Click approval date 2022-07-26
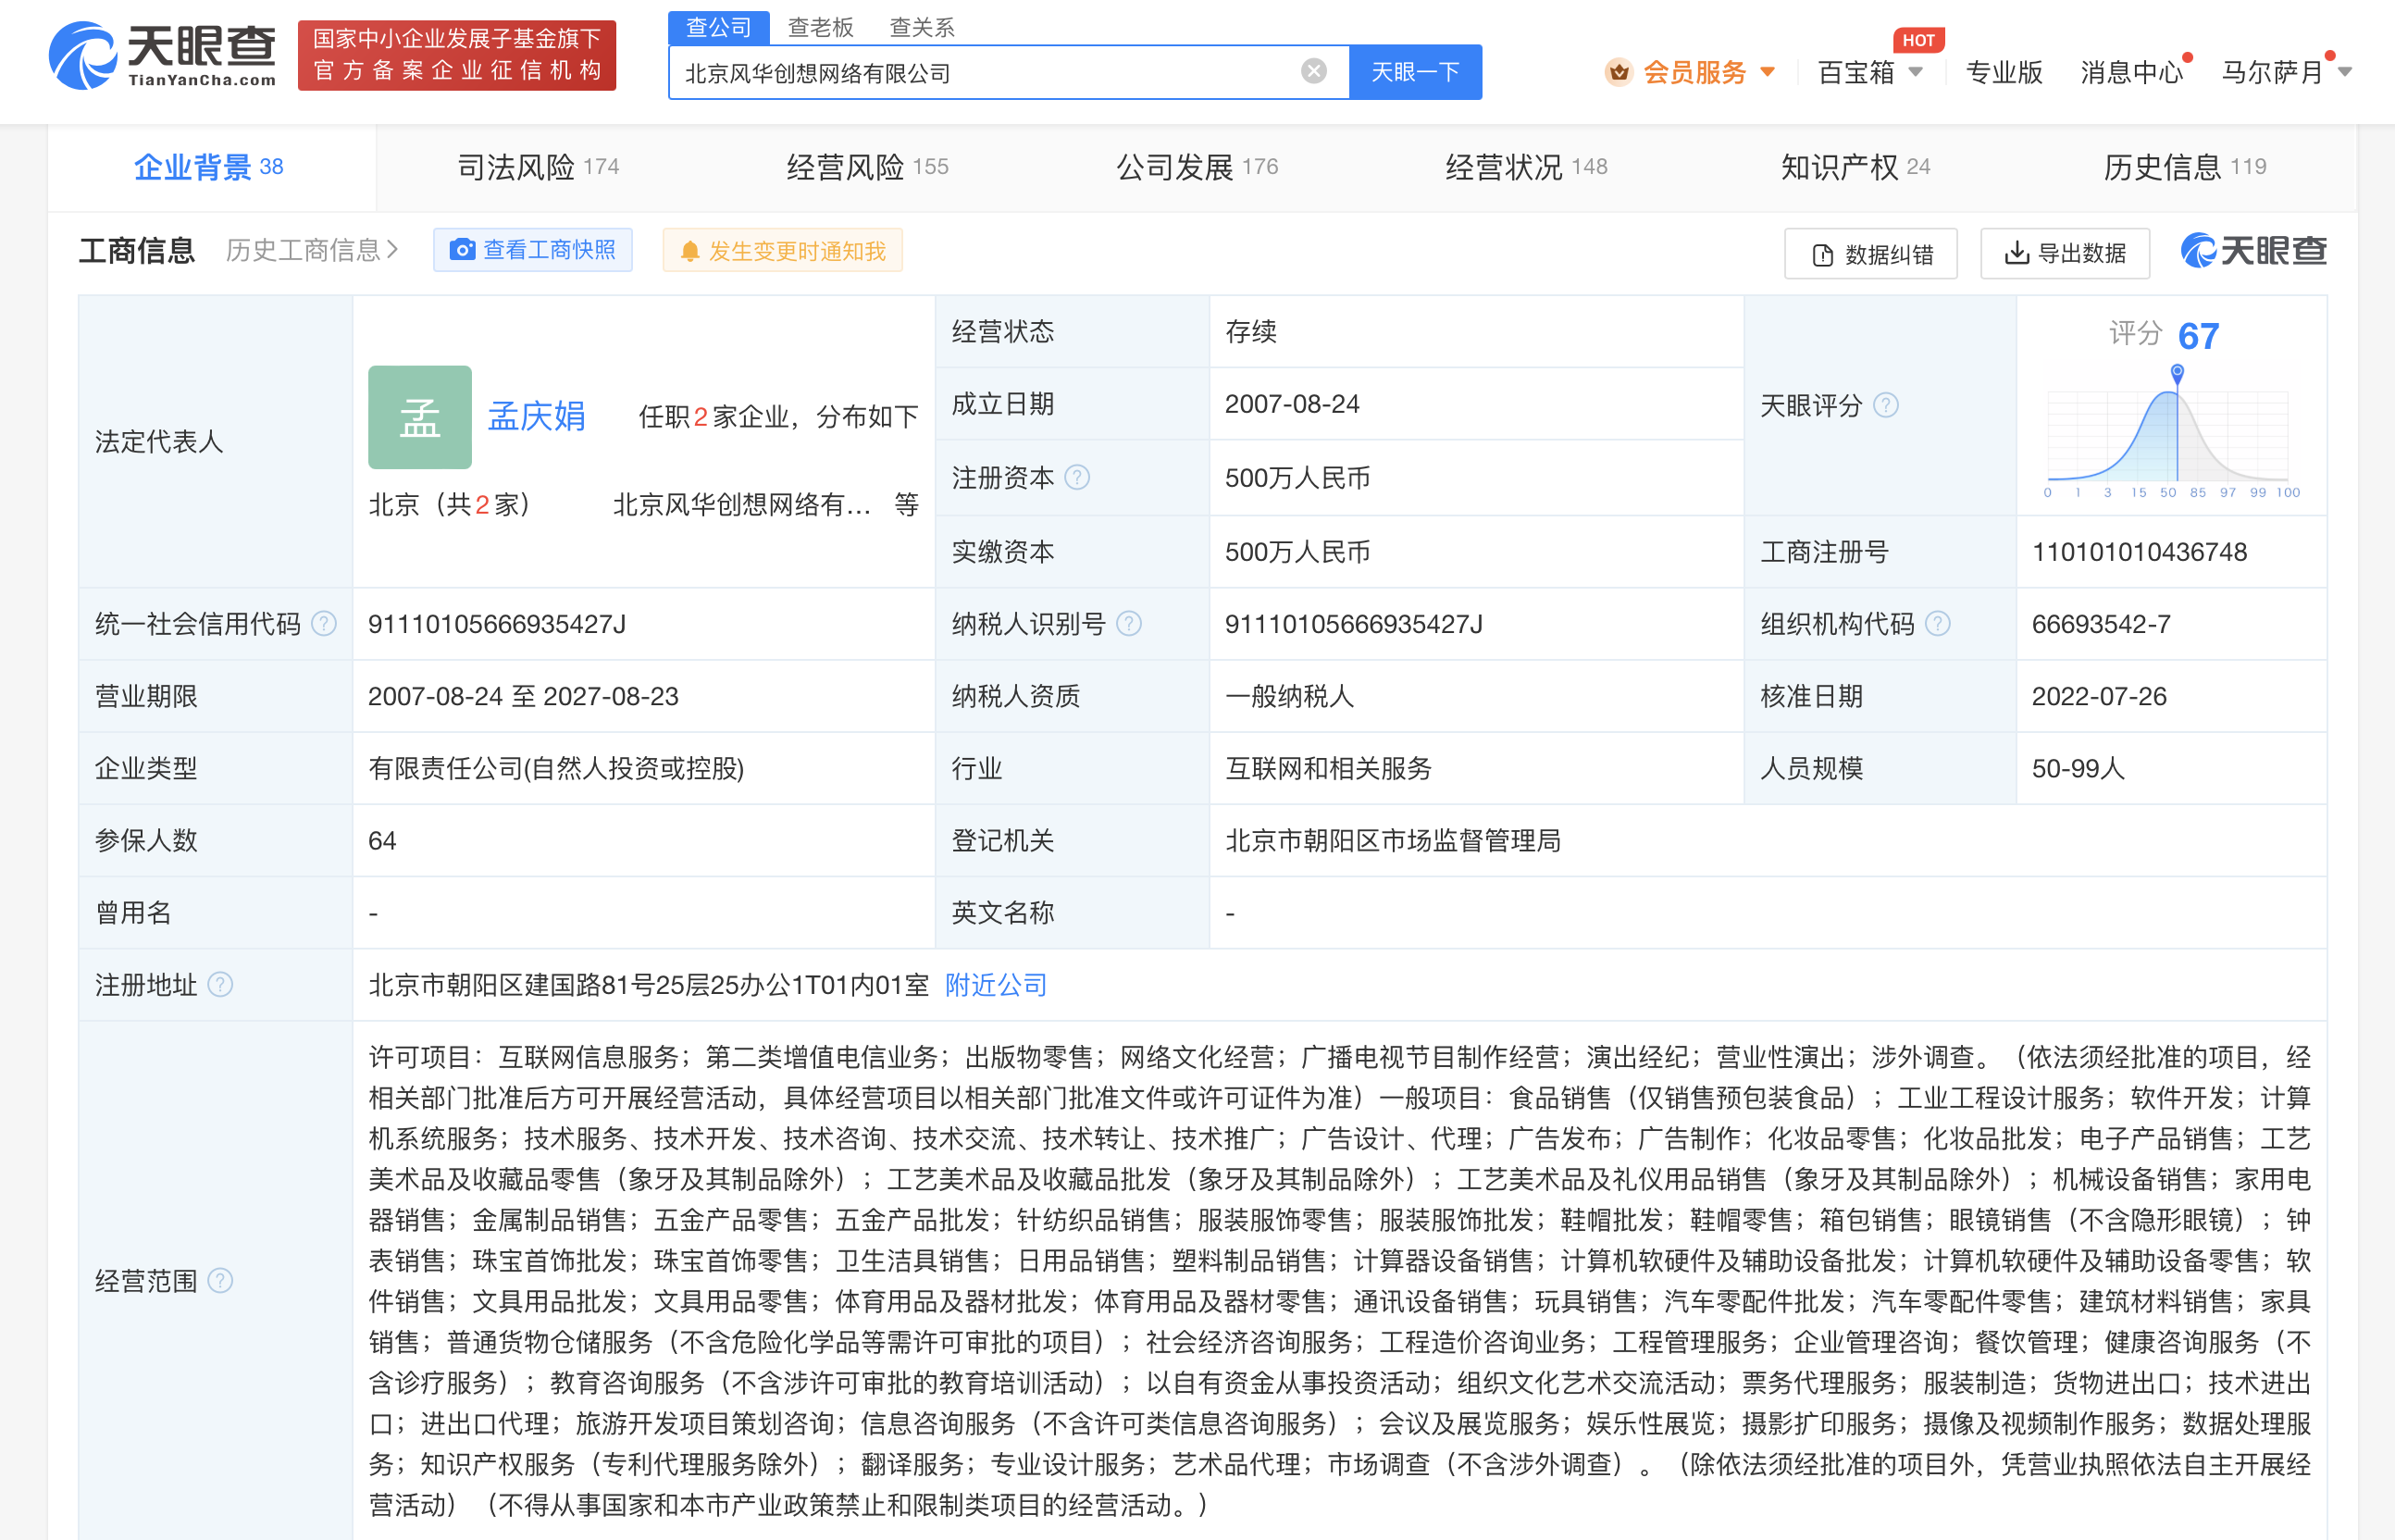This screenshot has width=2395, height=1540. coord(2099,697)
